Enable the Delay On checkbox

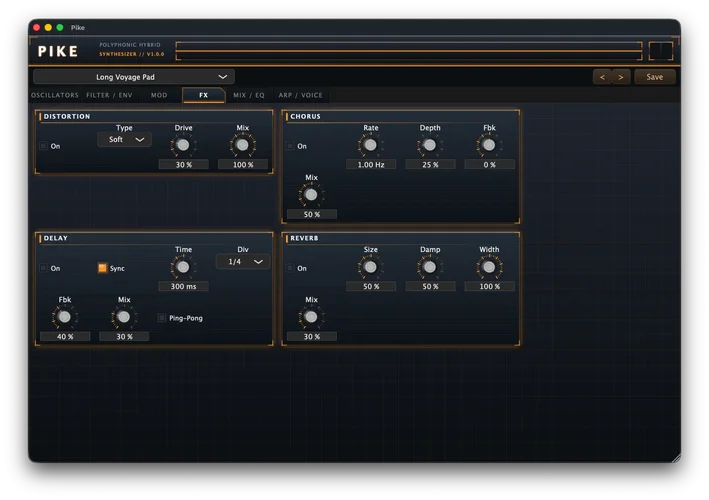tap(43, 268)
